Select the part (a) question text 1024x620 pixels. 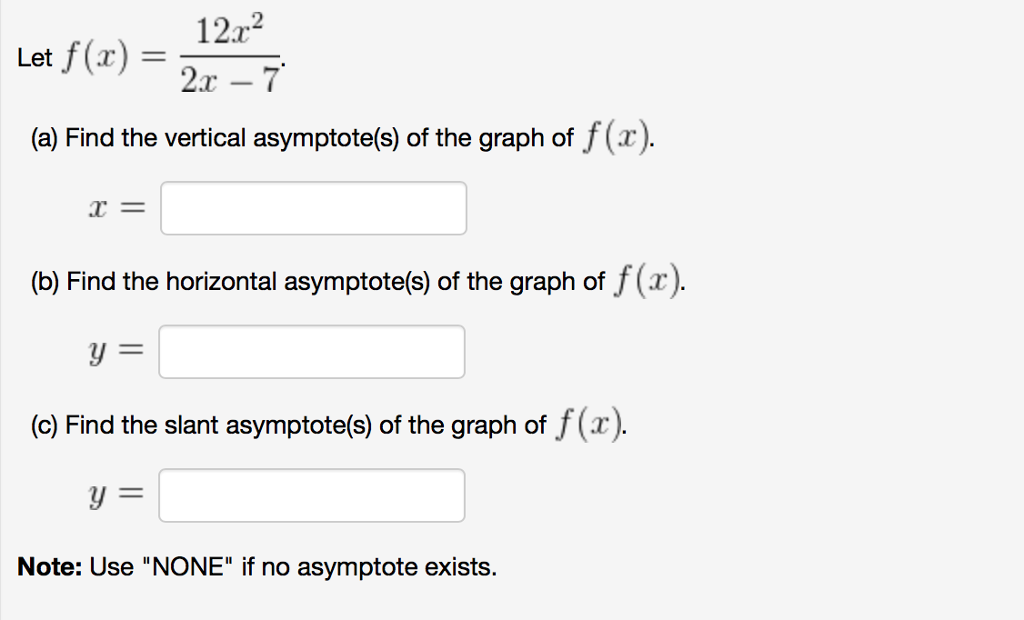pyautogui.click(x=340, y=137)
